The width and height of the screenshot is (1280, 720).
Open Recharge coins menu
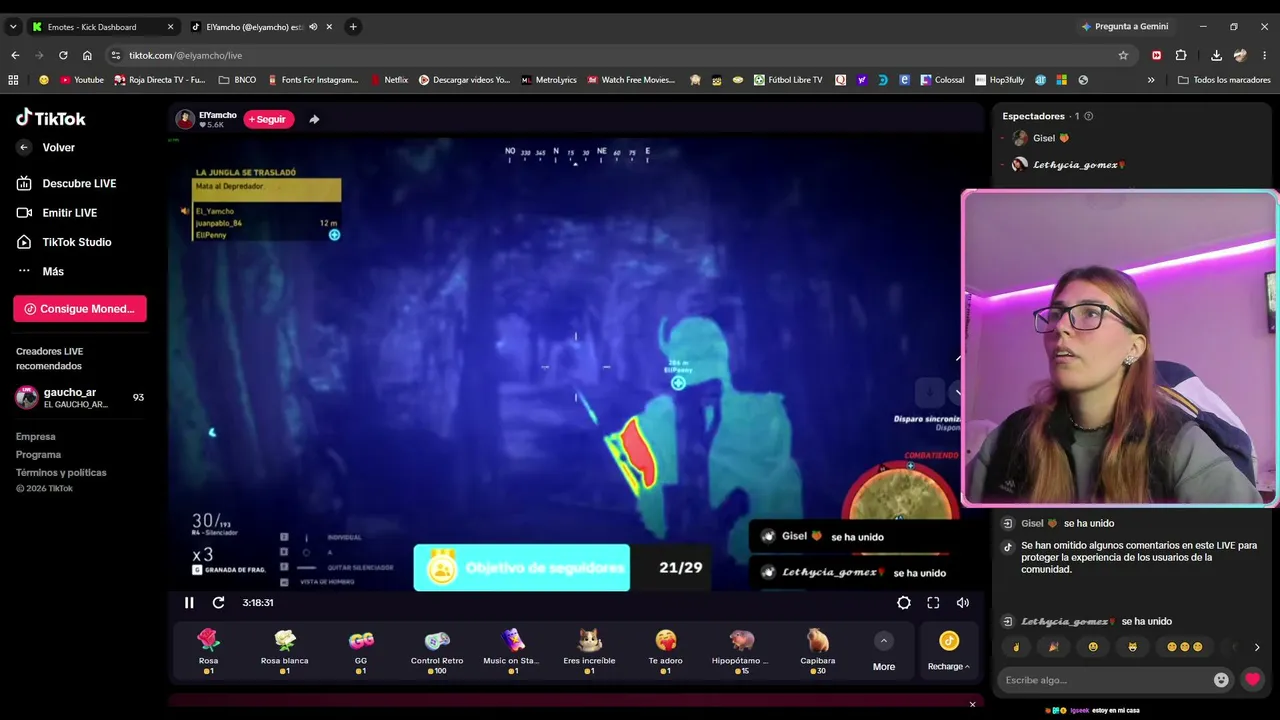[948, 651]
